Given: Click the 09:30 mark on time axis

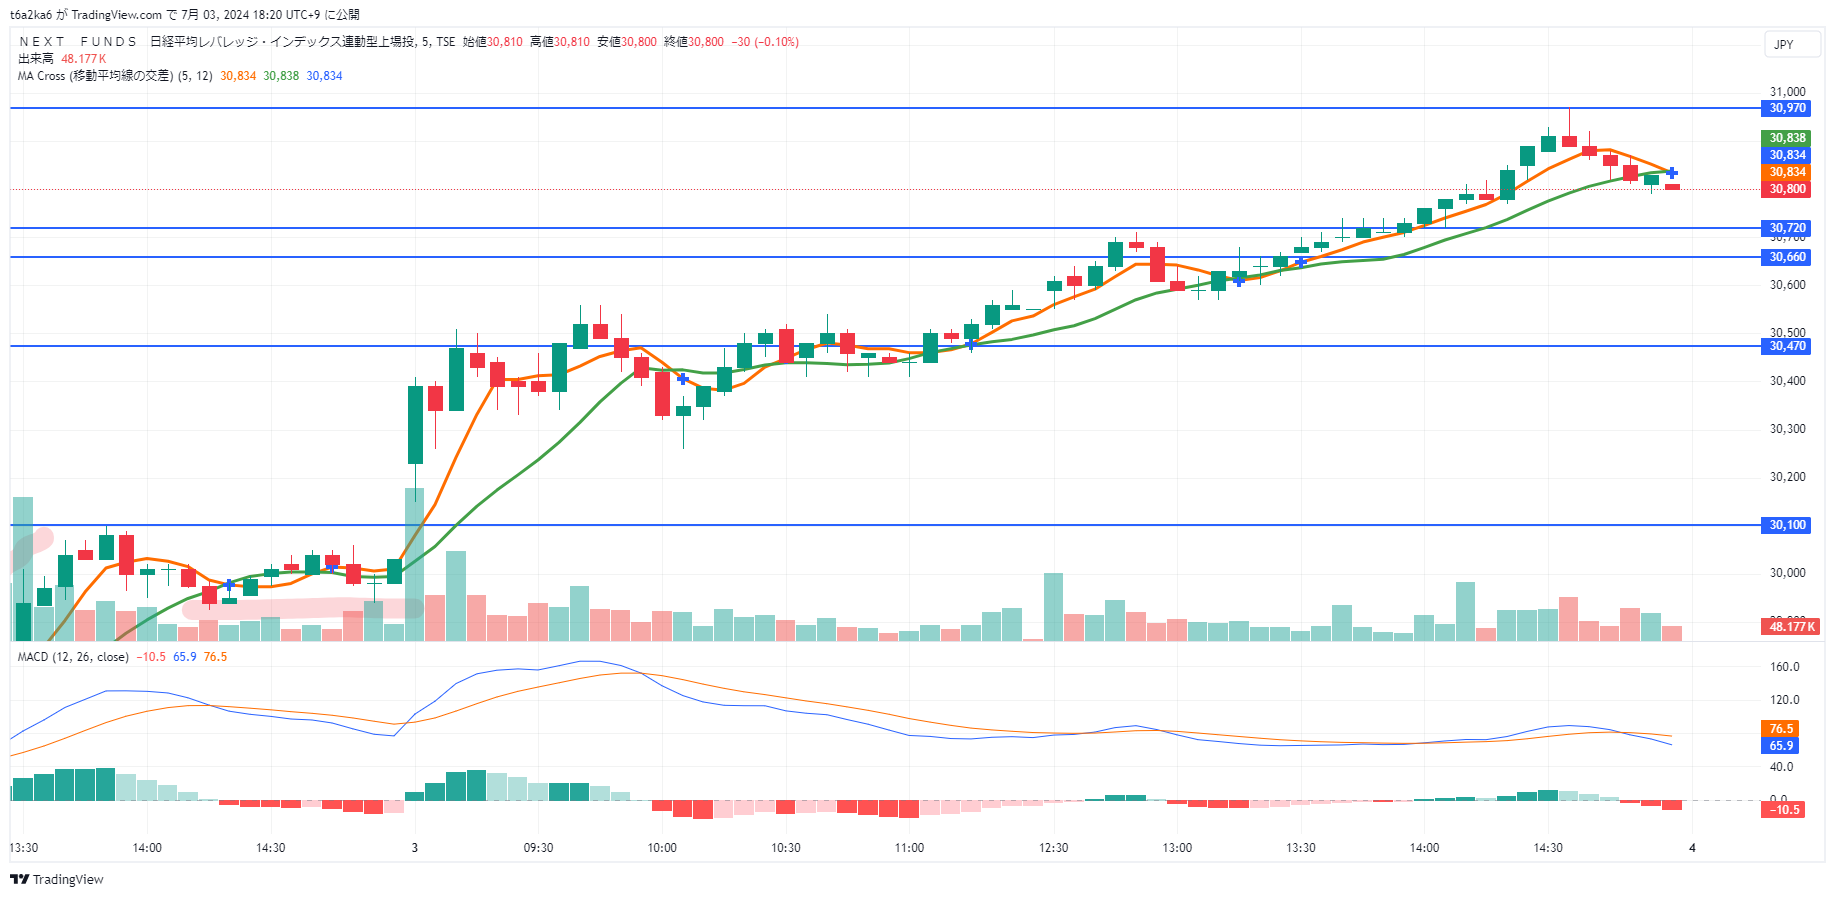Looking at the screenshot, I should coord(538,848).
